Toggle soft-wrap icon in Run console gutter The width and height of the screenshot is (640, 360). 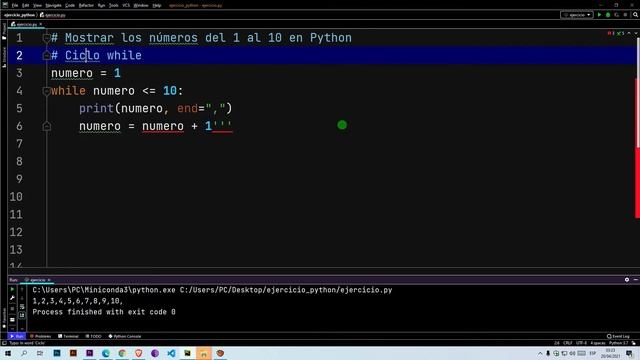pos(22,307)
